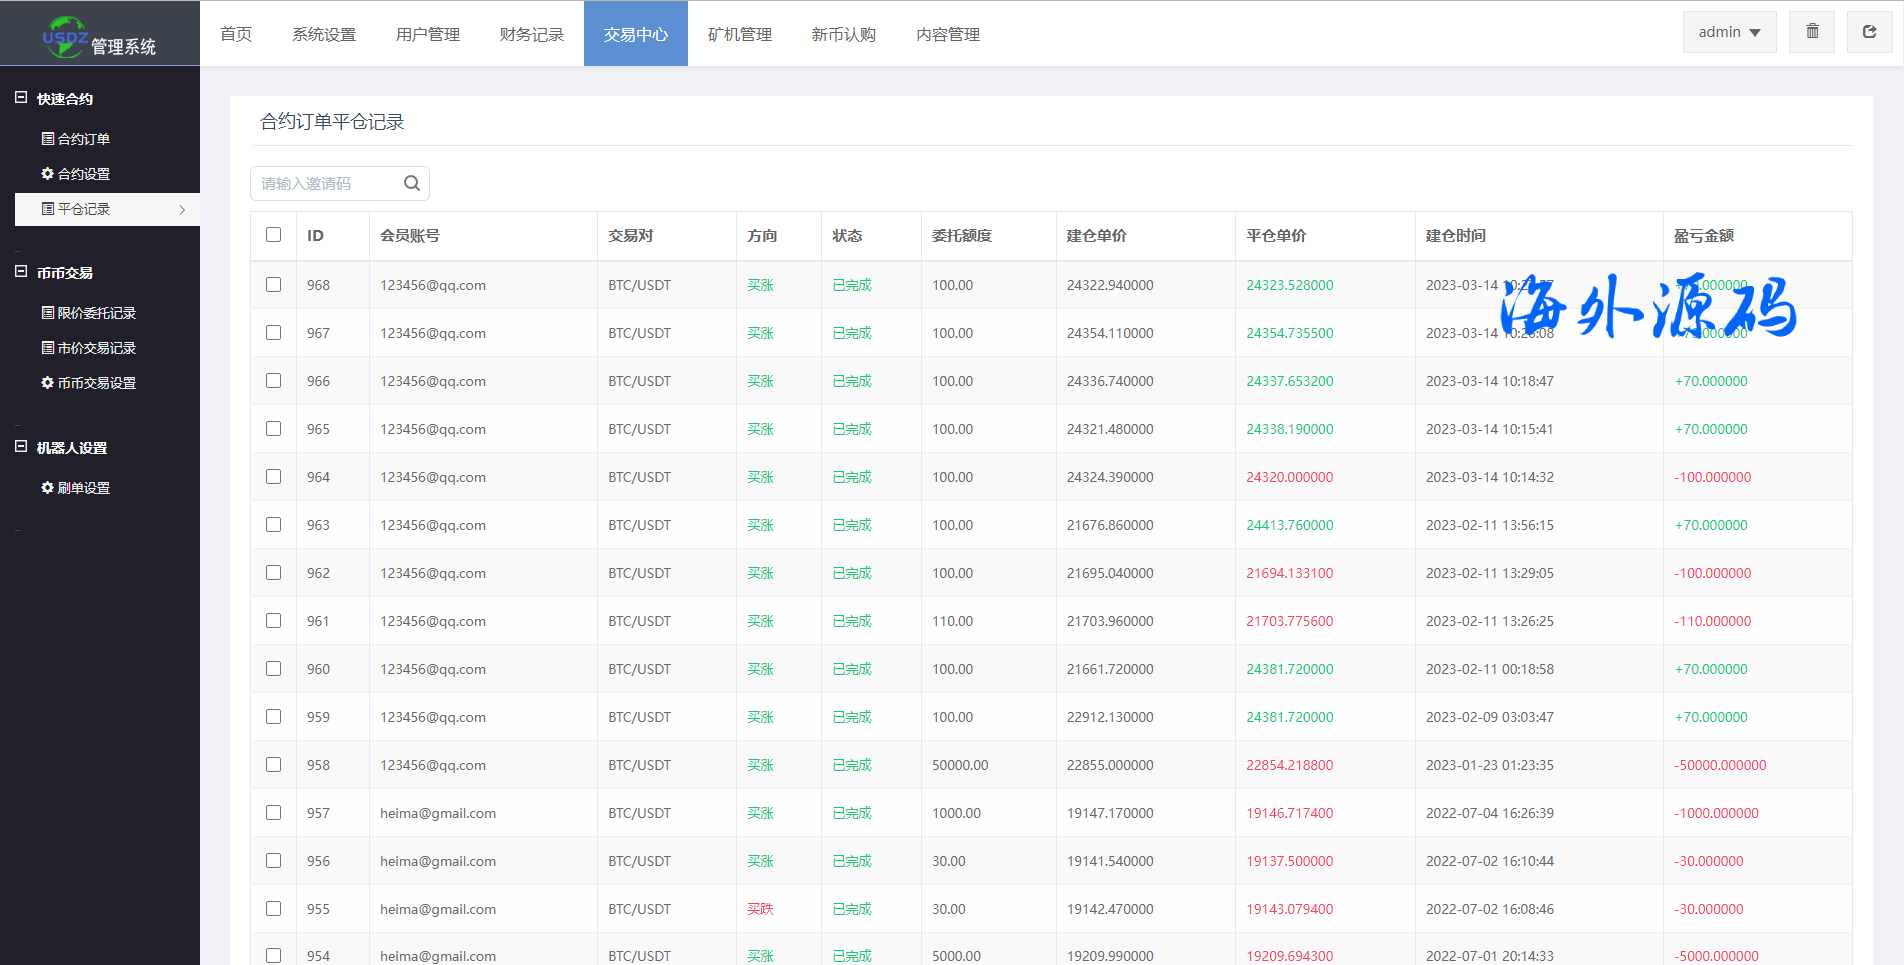Toggle the select-all checkbox in header
1904x965 pixels.
tap(273, 235)
